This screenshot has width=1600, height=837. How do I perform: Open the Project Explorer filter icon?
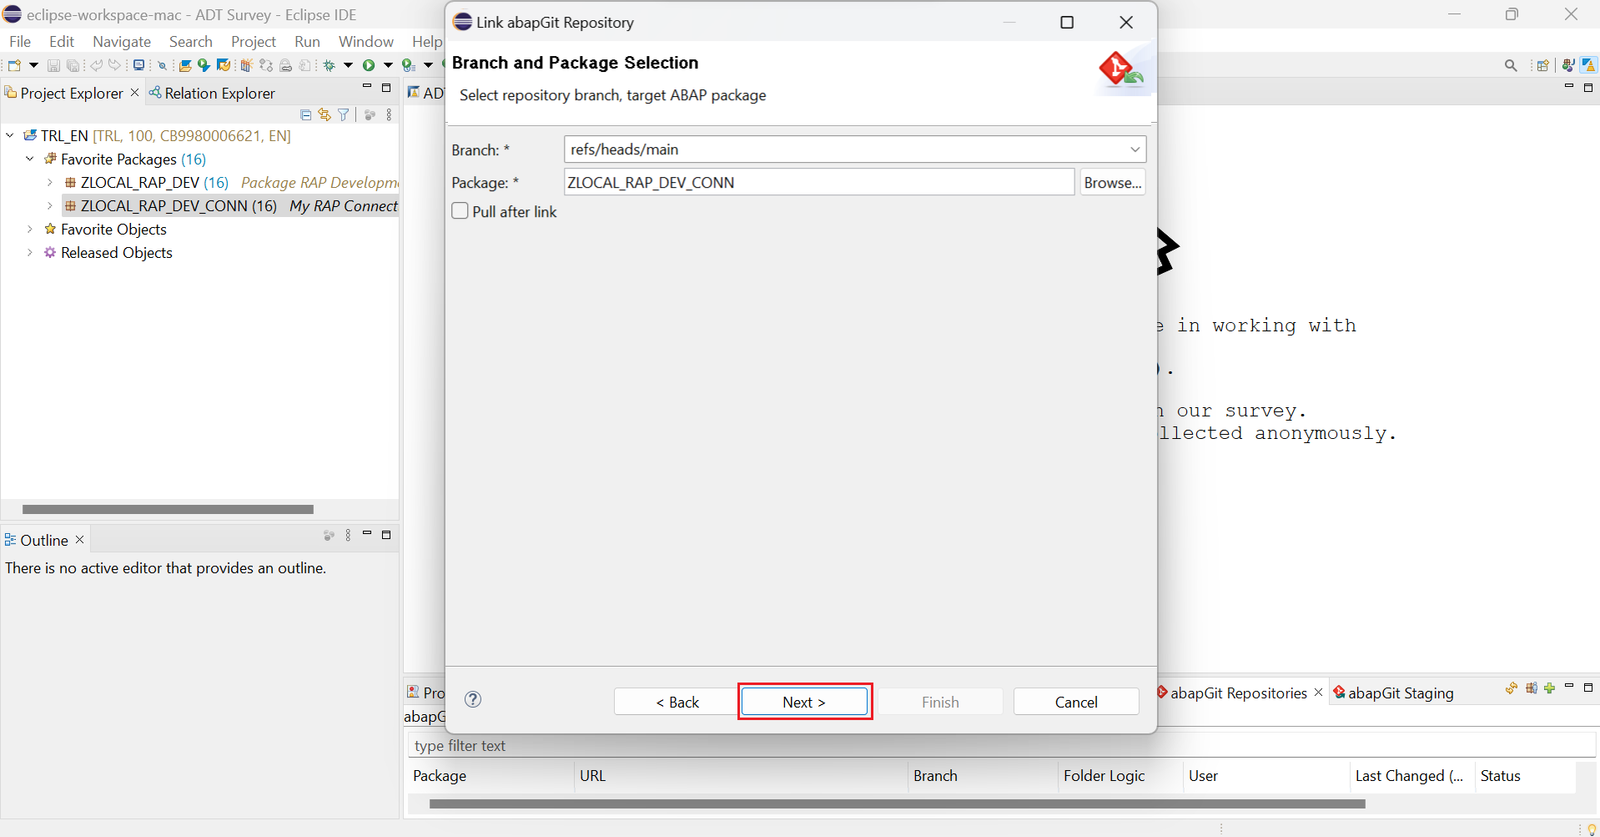[343, 115]
